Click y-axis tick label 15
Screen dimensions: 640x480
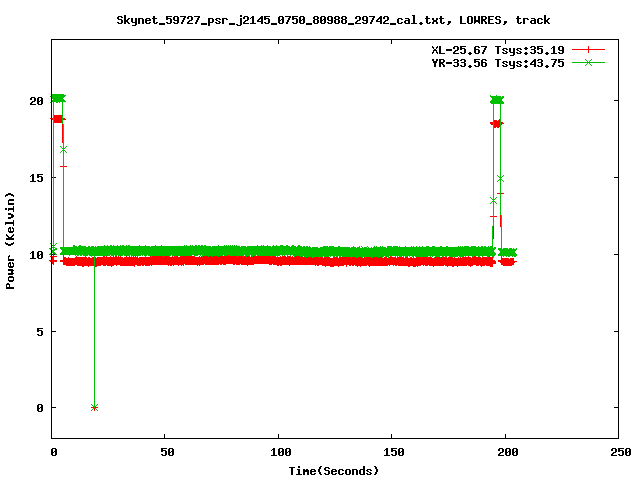(x=36, y=178)
